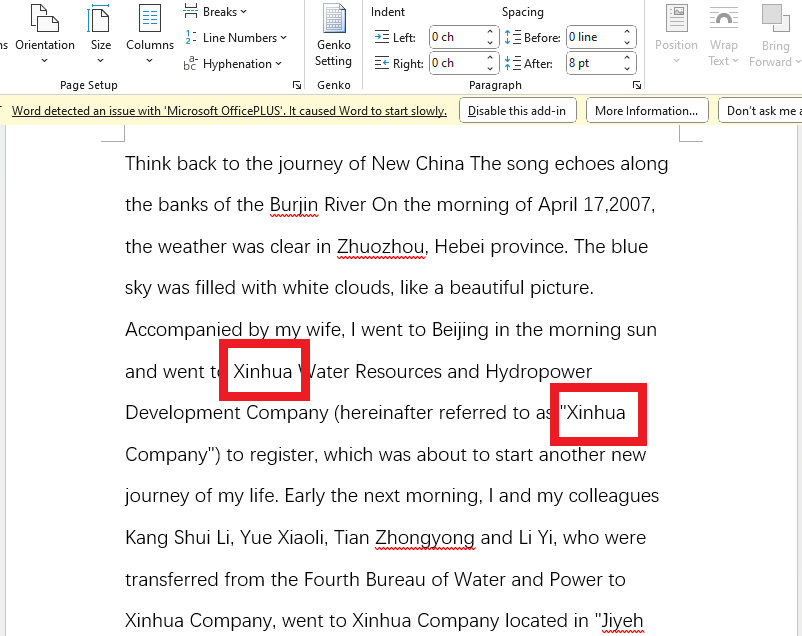Click the Spacing After input field
The image size is (802, 636).
point(594,63)
